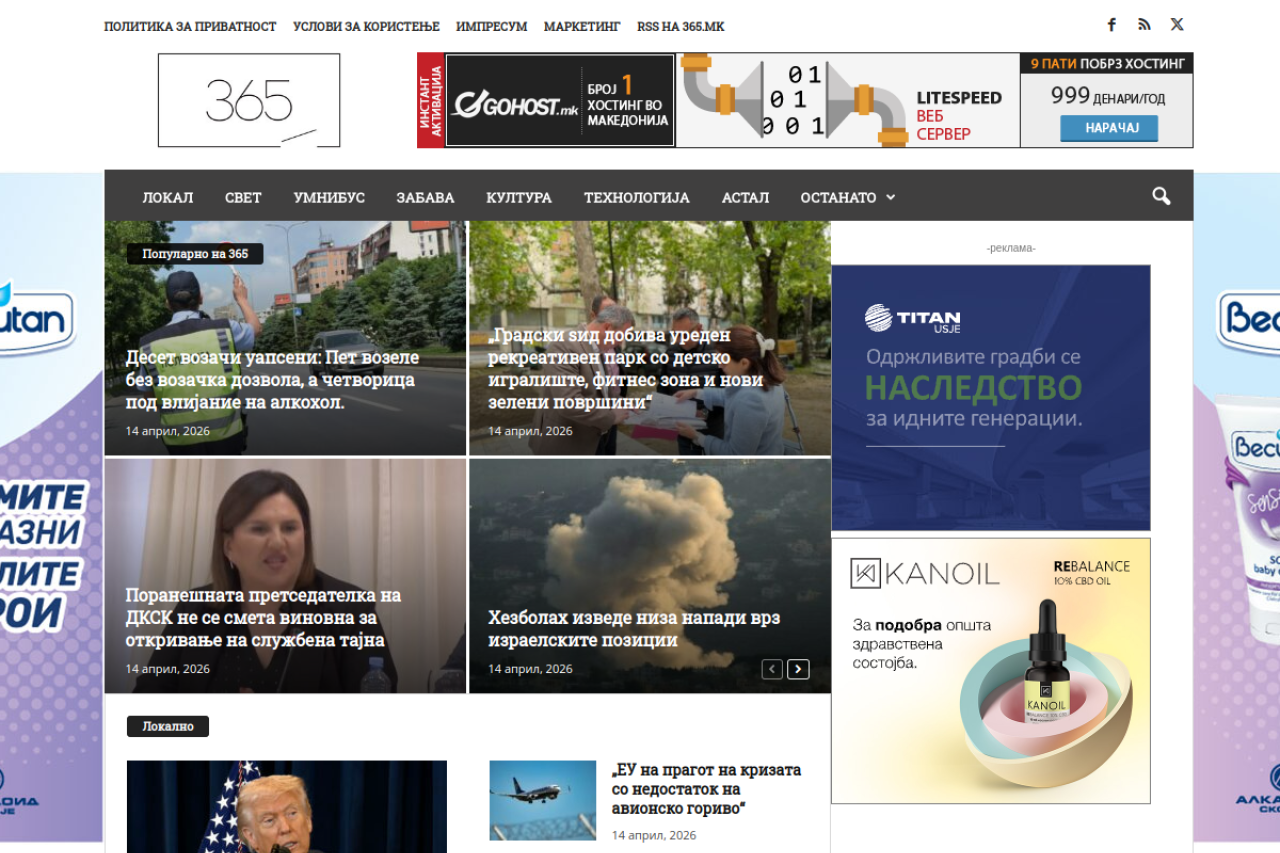
Task: Open ПОЛИТИКА ЗА ПРИВАТНОСТ link
Action: 190,27
